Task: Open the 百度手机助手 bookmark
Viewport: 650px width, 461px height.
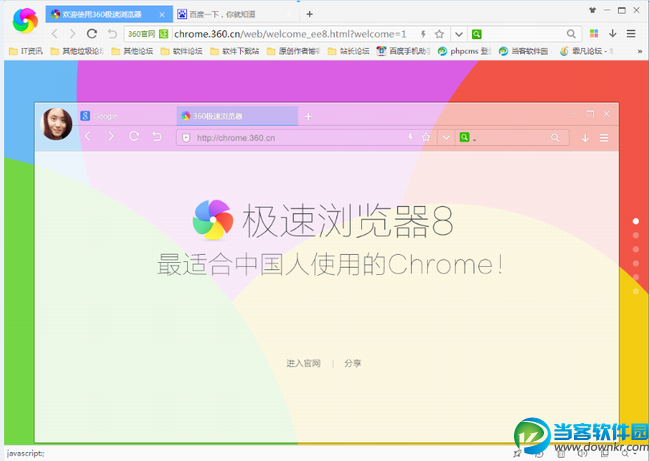Action: click(403, 51)
